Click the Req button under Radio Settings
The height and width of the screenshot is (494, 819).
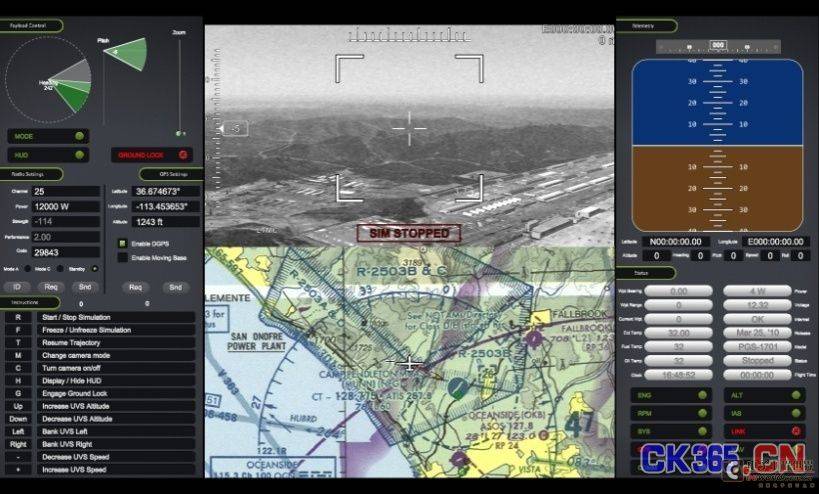51,287
